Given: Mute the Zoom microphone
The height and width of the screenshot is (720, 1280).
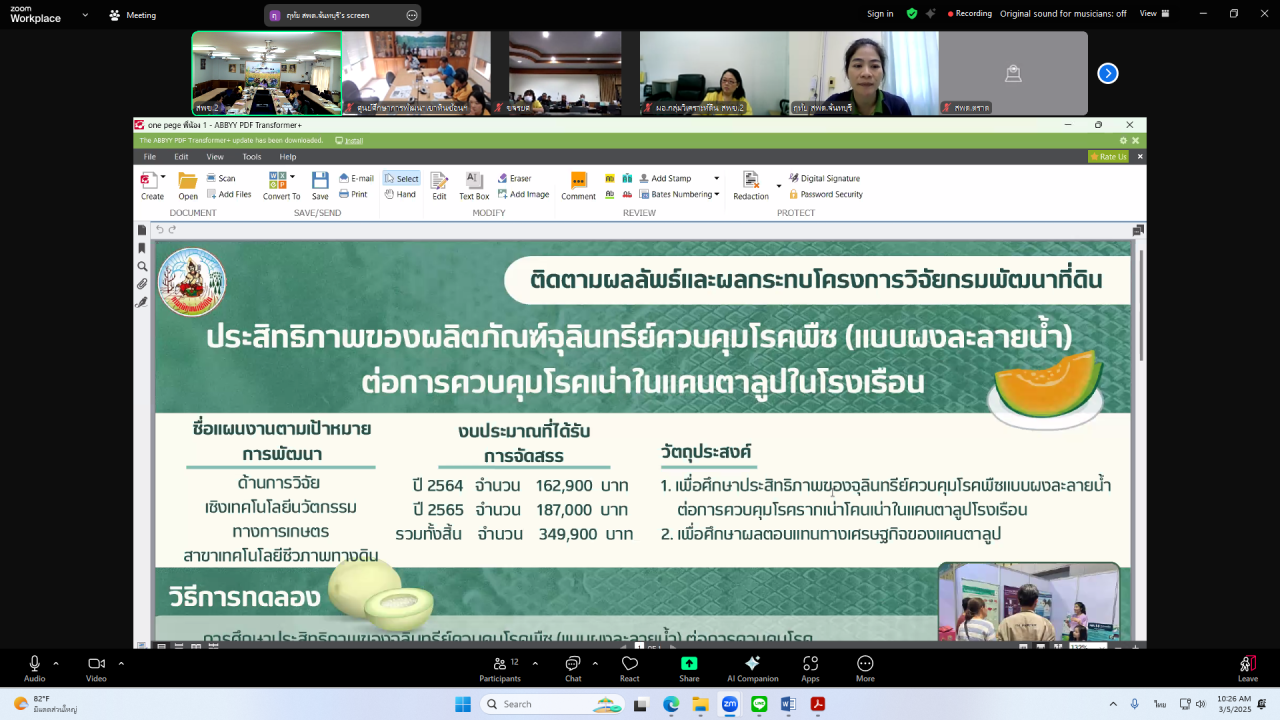Looking at the screenshot, I should (33, 662).
